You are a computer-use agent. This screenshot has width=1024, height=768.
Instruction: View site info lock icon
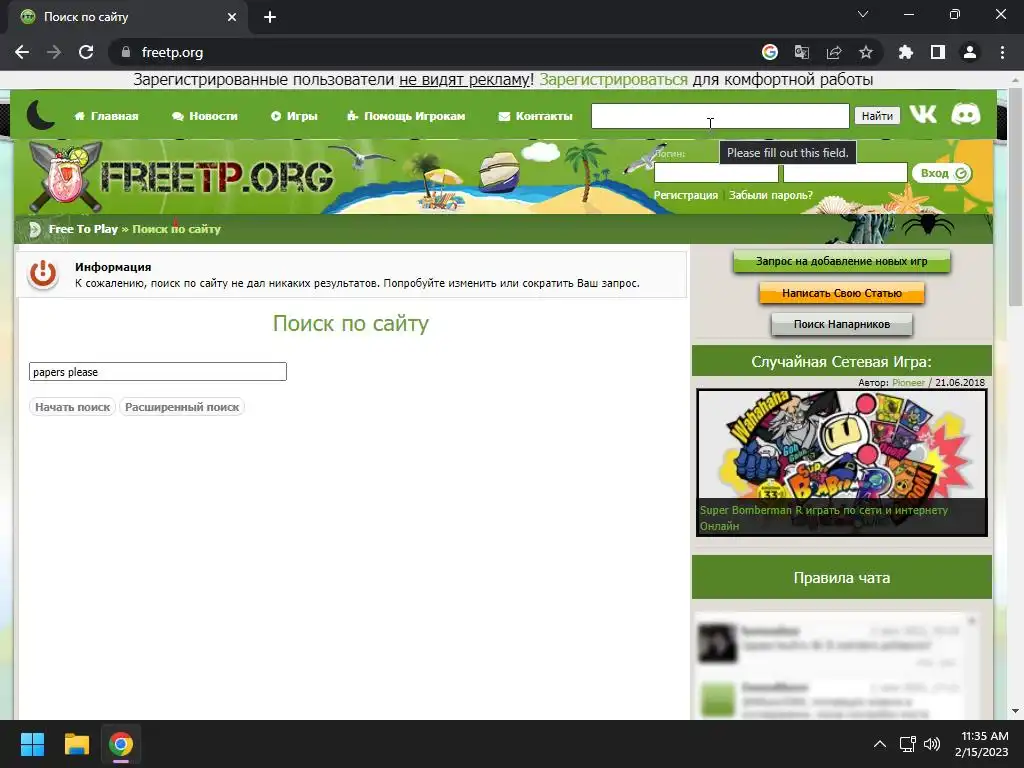pyautogui.click(x=126, y=52)
